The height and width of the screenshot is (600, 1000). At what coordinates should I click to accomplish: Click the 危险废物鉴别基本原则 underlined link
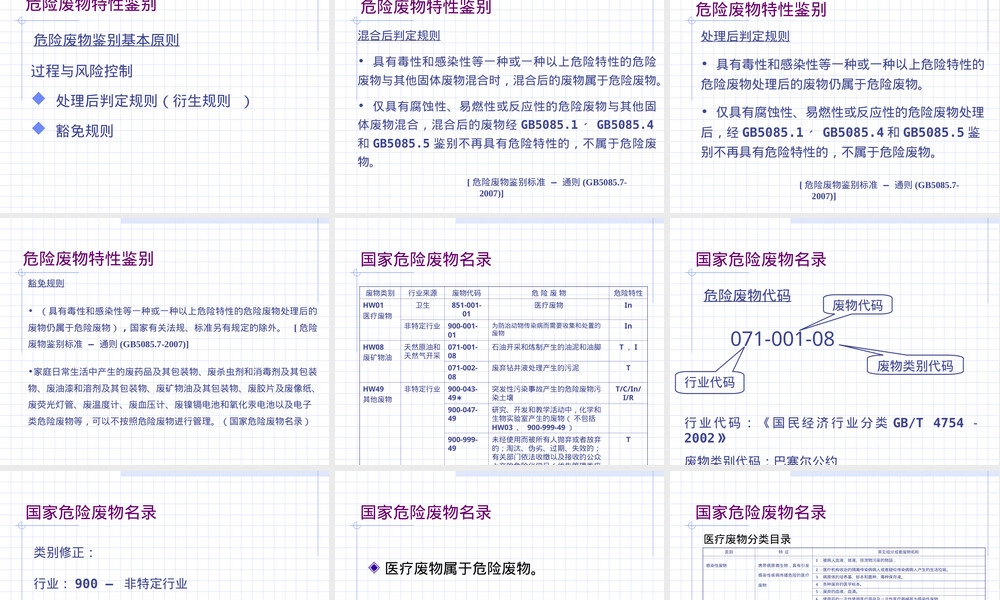(x=106, y=40)
